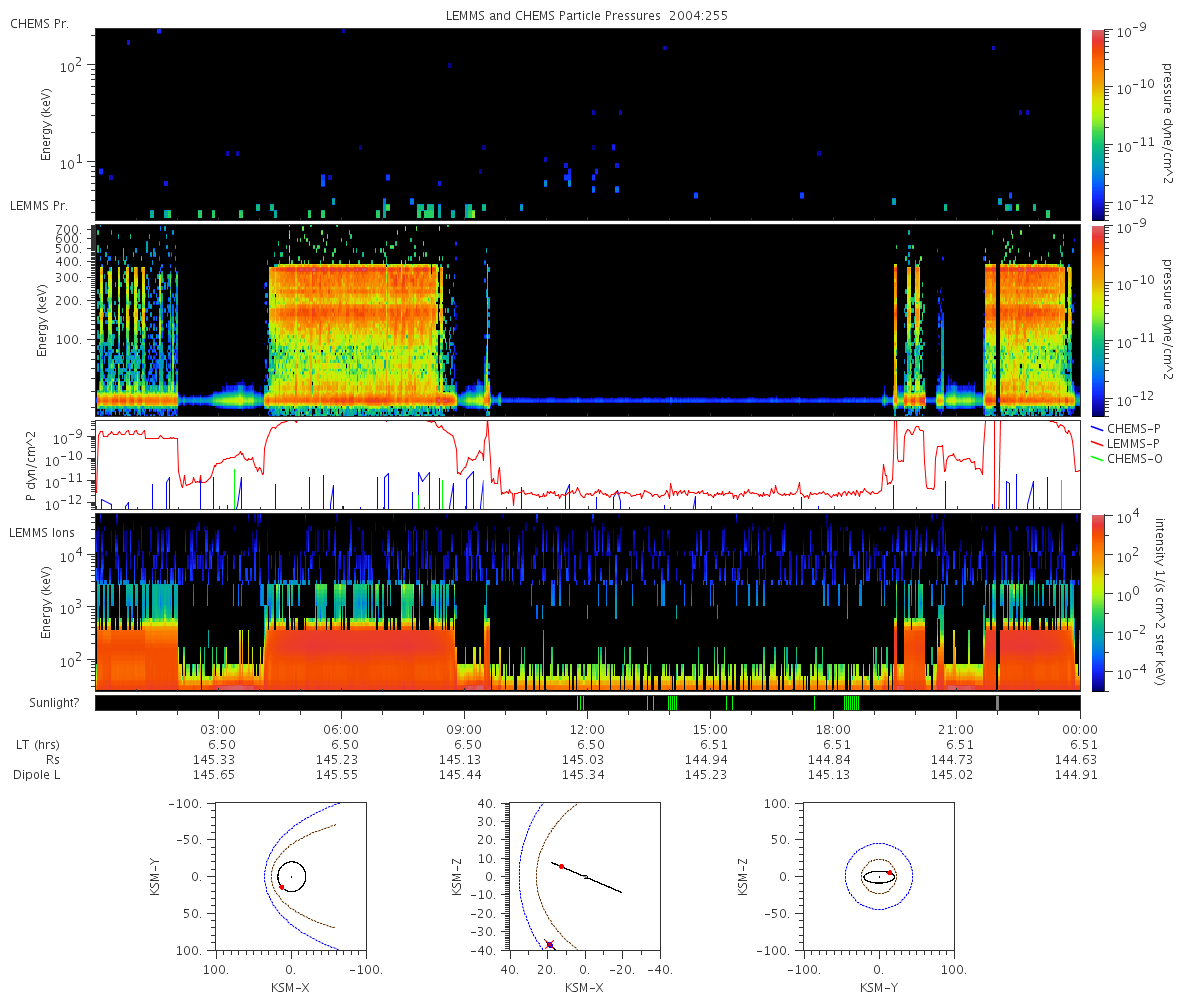Screen dimensions: 1200x1000
Task: Click the red position dot in KSM-X/KSM-Z plot
Action: [x=561, y=866]
